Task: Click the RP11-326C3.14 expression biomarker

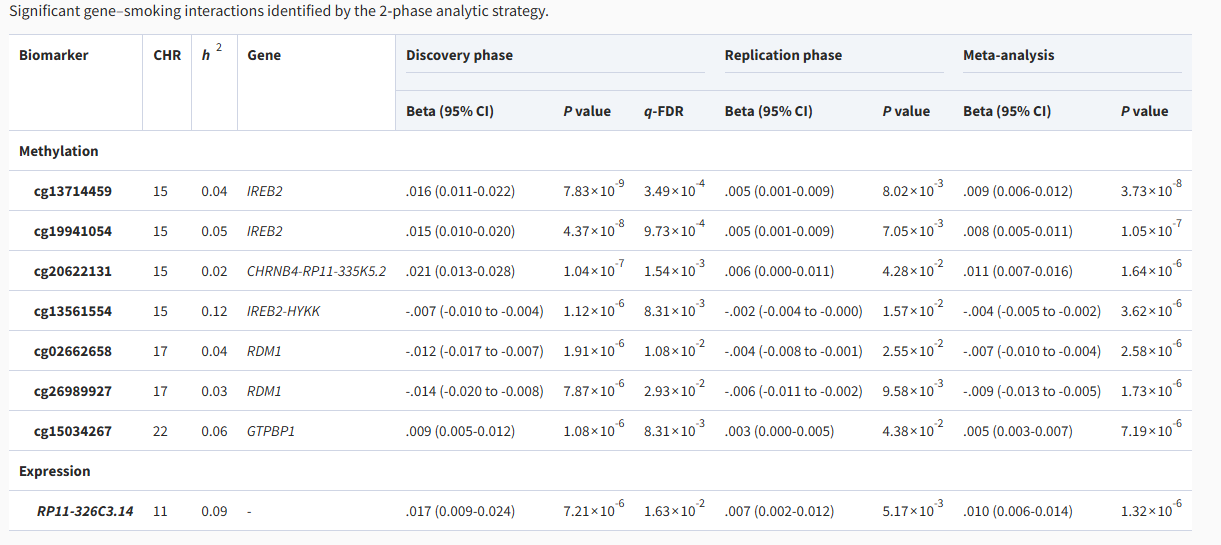Action: click(85, 511)
